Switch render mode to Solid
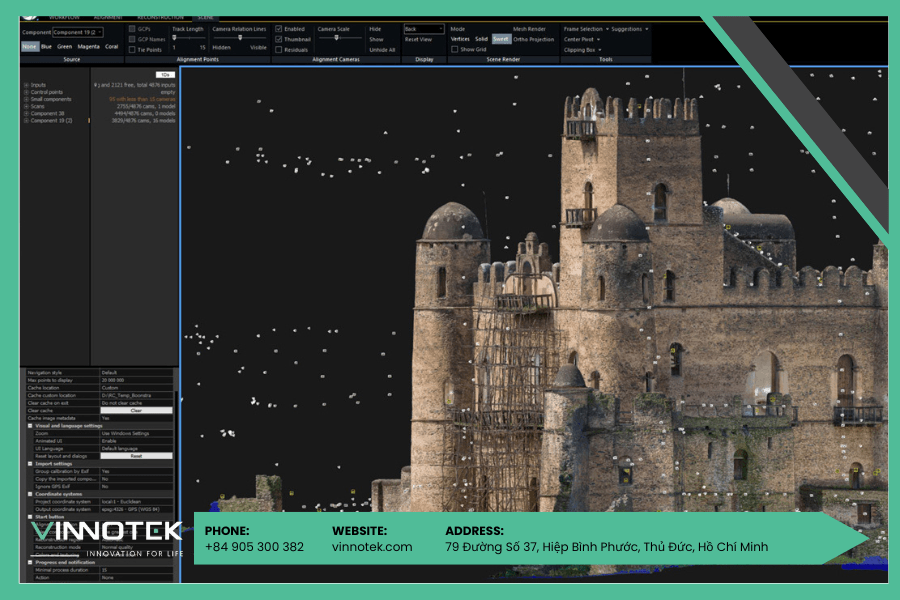The width and height of the screenshot is (900, 600). 481,39
